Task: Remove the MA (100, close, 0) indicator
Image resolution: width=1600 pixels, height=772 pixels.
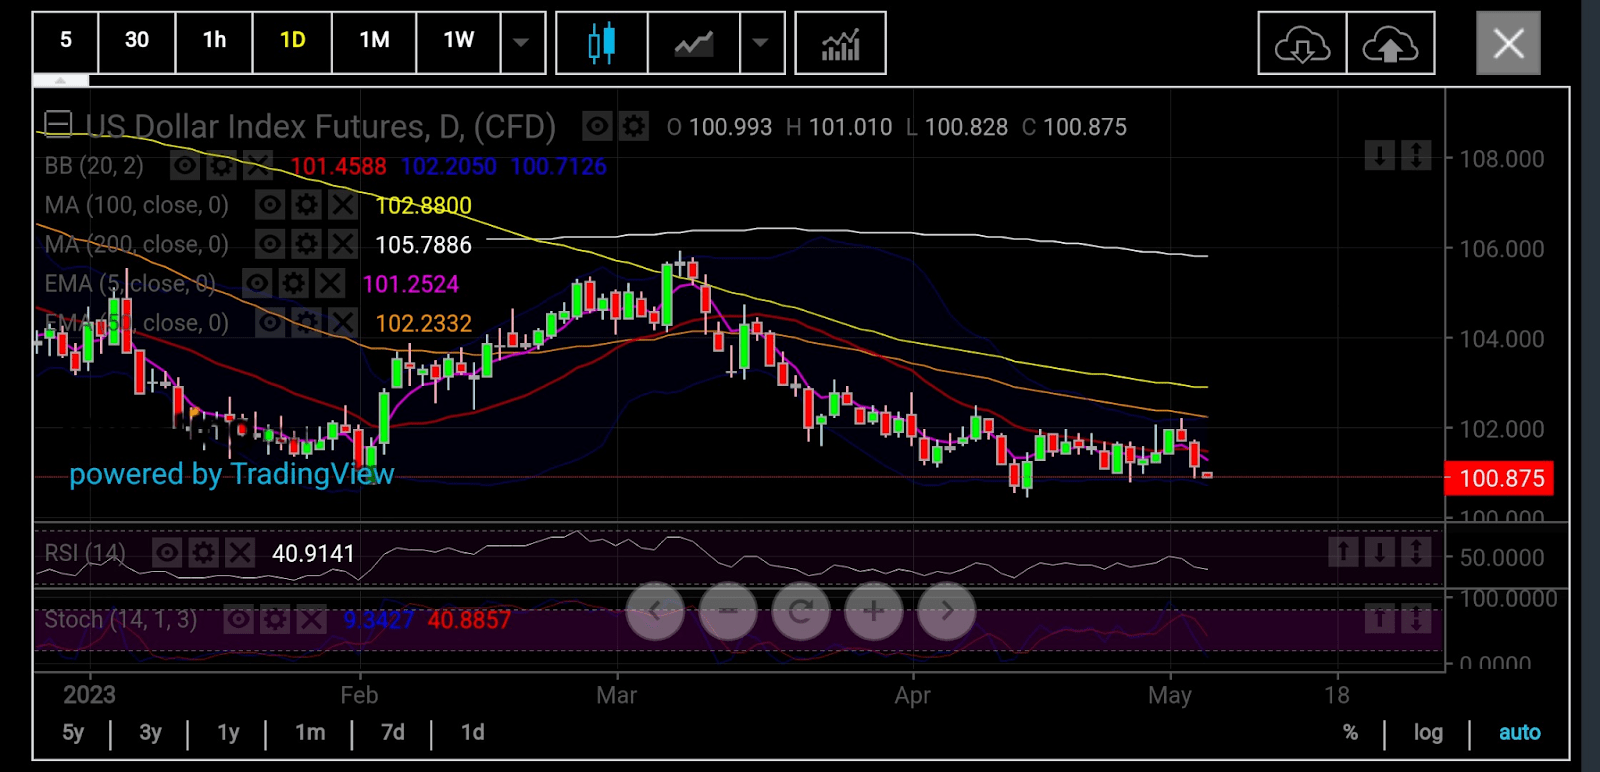Action: [343, 205]
